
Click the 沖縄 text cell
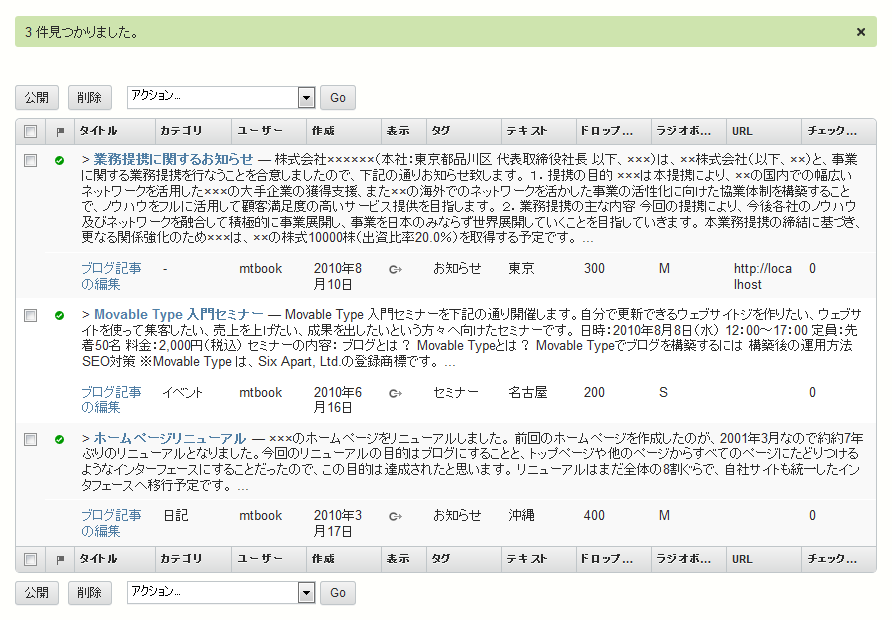(x=521, y=515)
